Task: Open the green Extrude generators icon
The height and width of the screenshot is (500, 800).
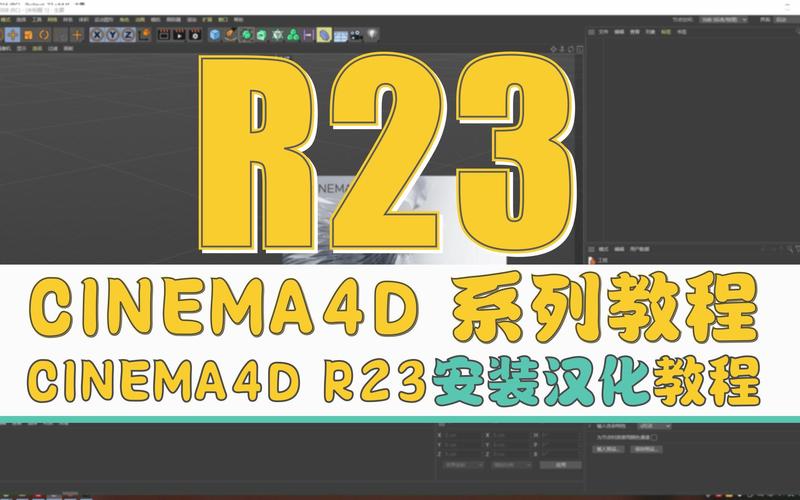Action: pyautogui.click(x=262, y=35)
